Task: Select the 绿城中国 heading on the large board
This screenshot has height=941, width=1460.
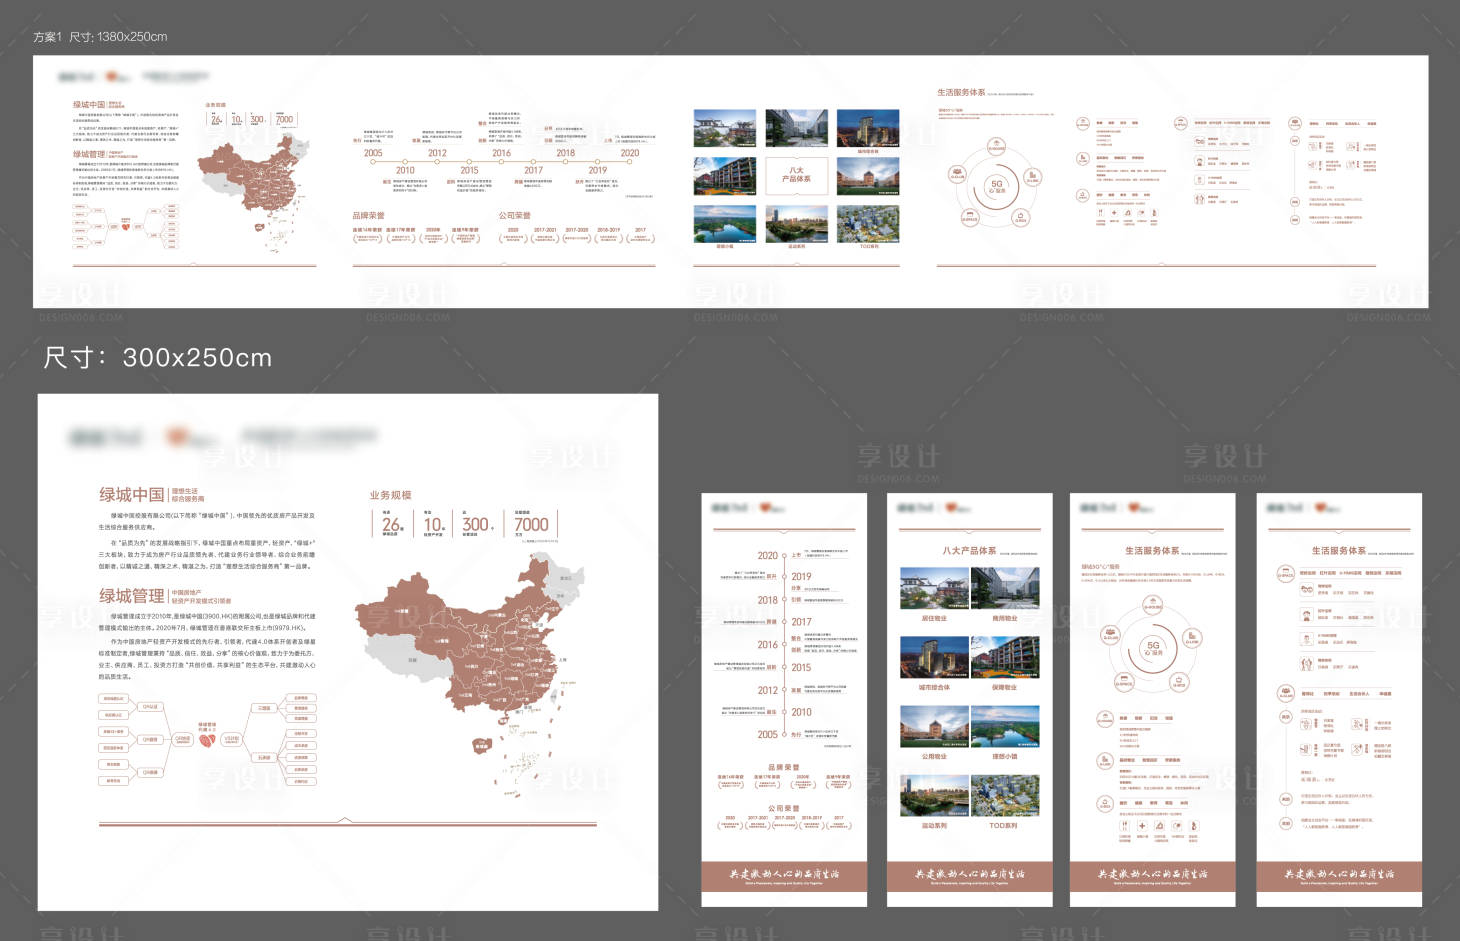Action: point(131,495)
